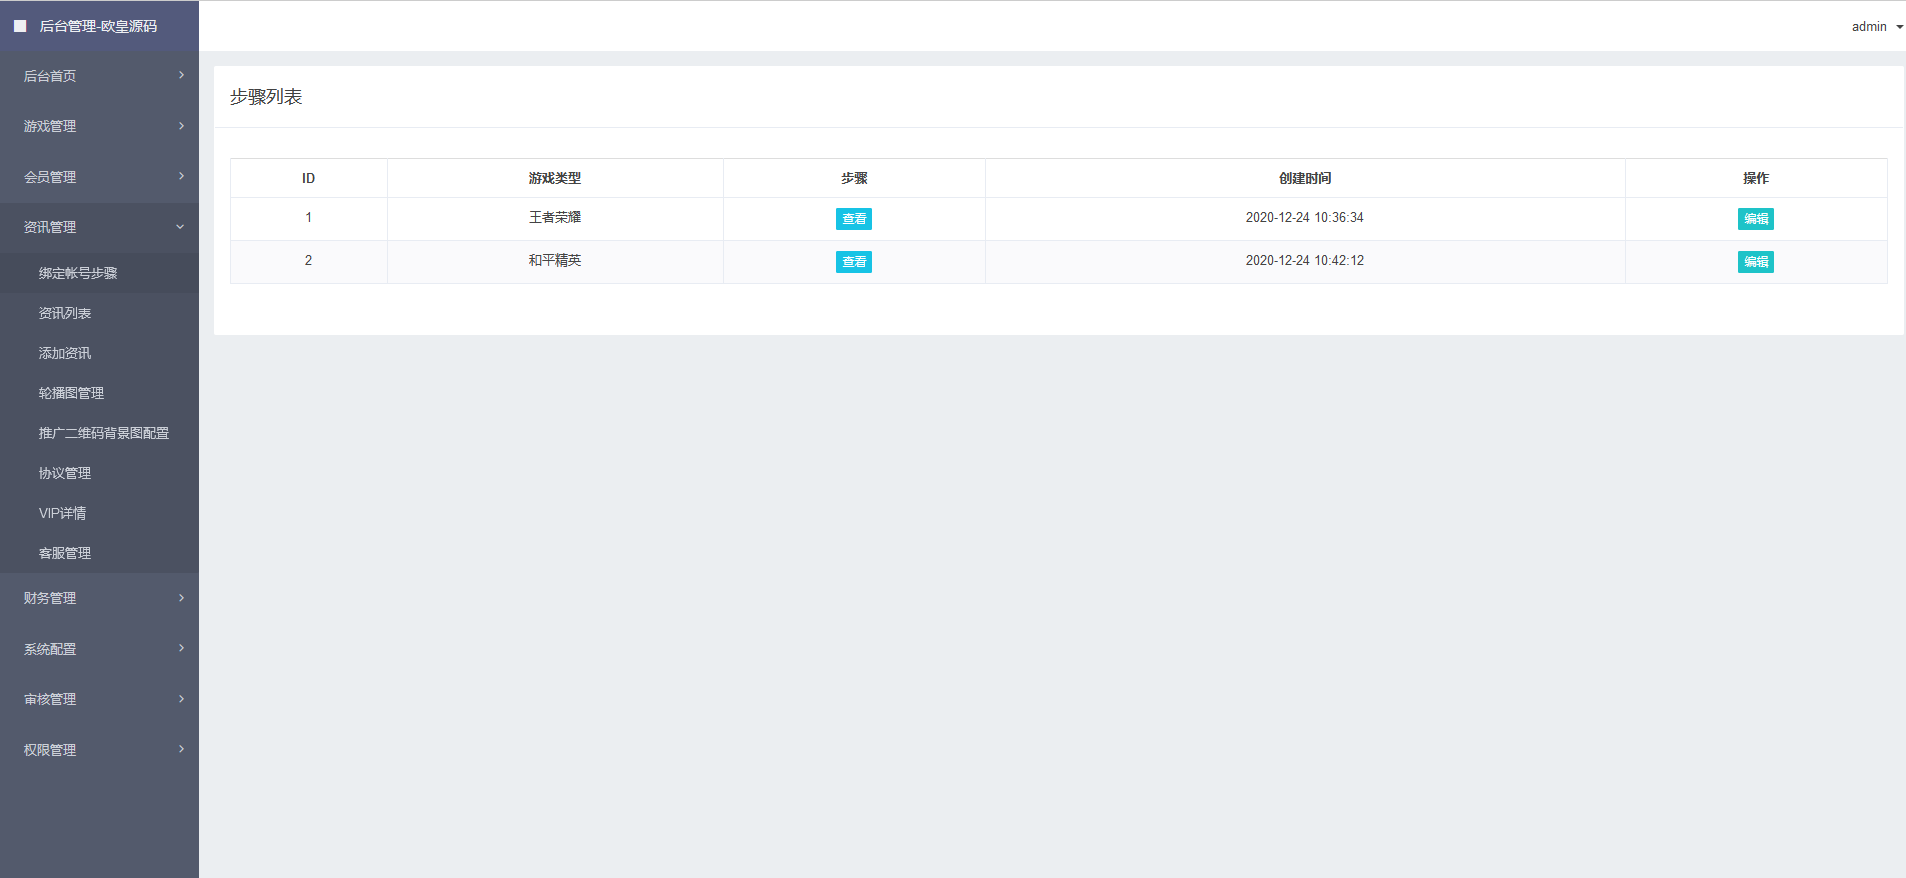Open the 审核管理 menu label
The width and height of the screenshot is (1906, 878).
[x=50, y=699]
